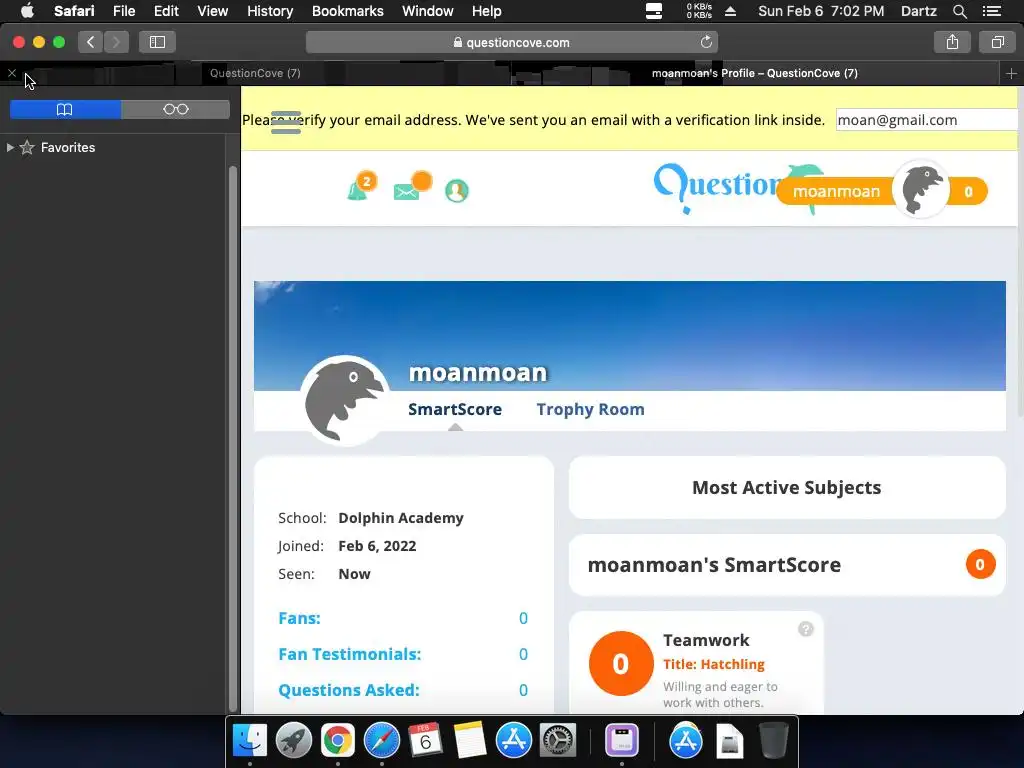
Task: Open the SmartScore profile tab
Action: [x=455, y=409]
